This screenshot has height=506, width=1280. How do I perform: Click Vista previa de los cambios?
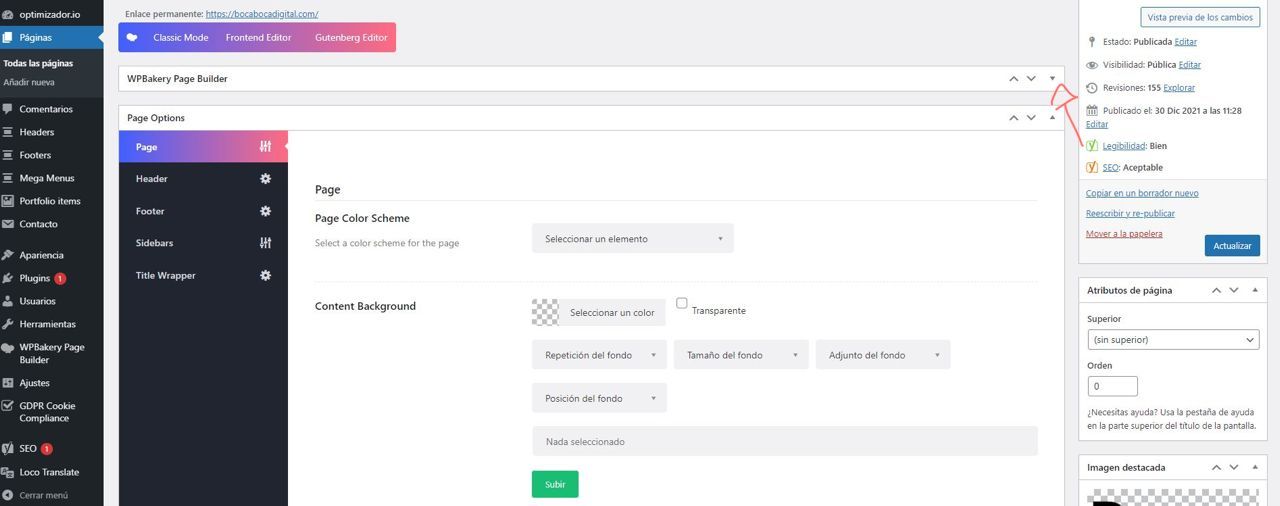[x=1200, y=17]
